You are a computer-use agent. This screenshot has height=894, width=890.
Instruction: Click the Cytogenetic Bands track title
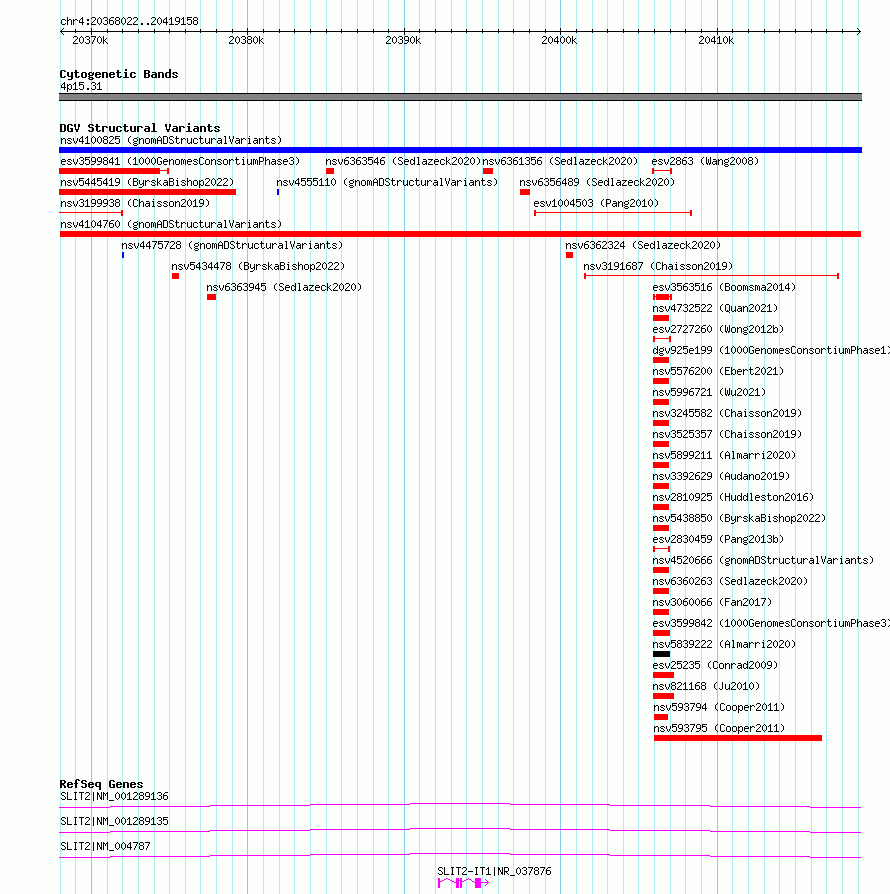[x=119, y=74]
